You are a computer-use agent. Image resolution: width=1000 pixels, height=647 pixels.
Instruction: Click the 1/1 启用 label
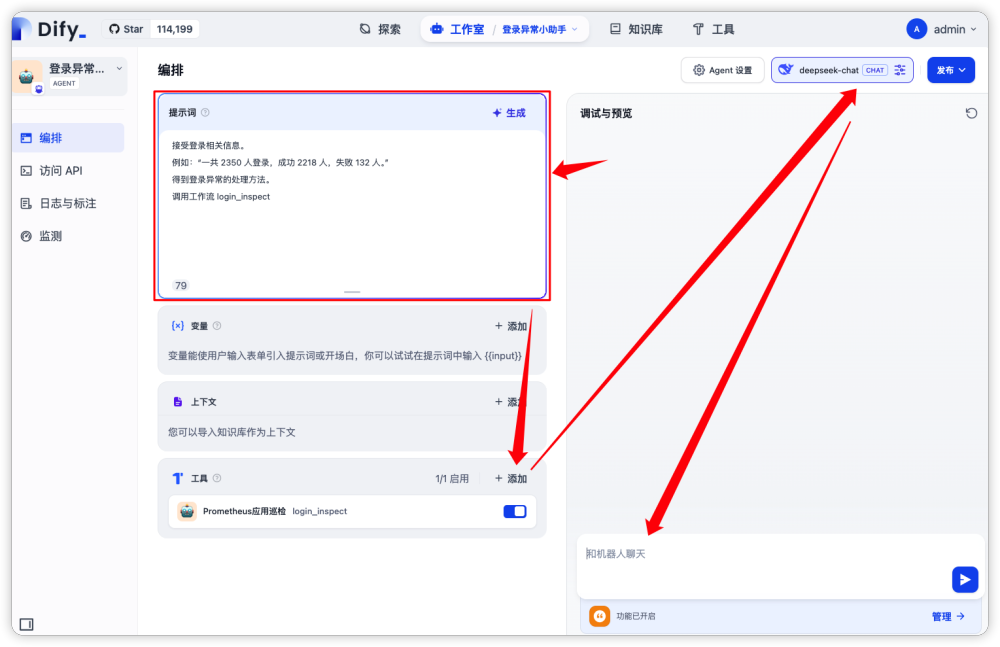coord(452,479)
